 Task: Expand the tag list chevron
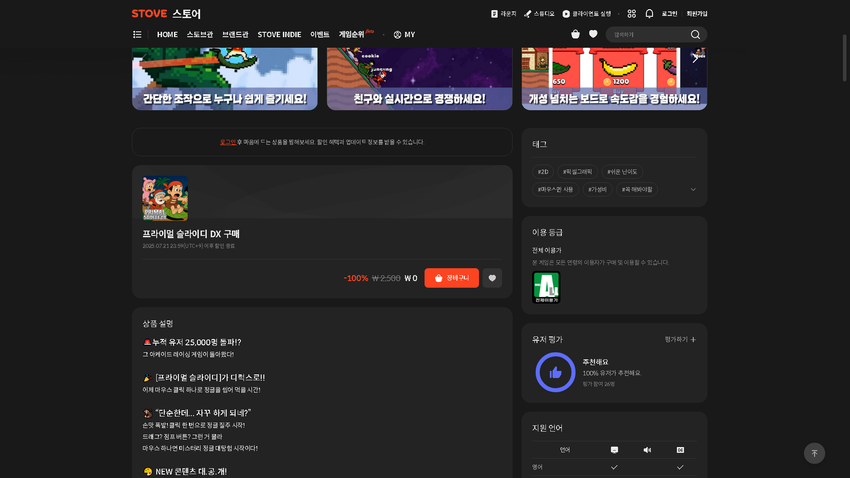[693, 190]
